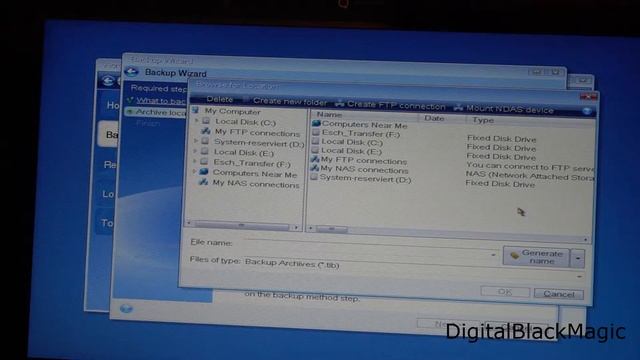Click What to back up wizard step link

coord(160,100)
